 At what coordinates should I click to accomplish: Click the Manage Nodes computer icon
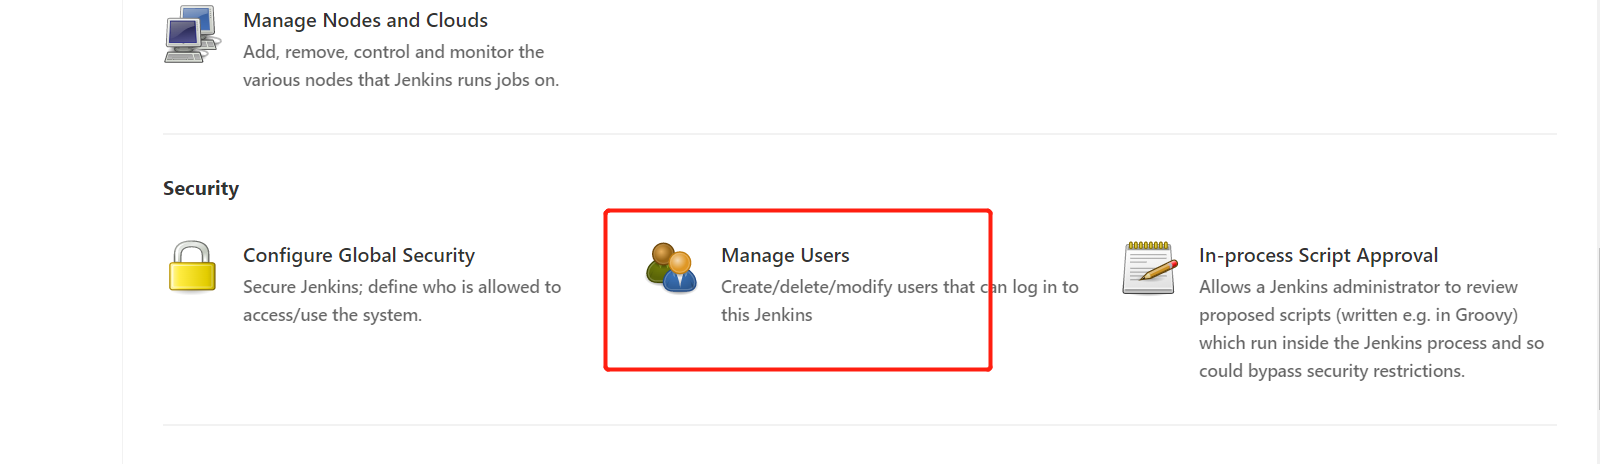pos(192,34)
